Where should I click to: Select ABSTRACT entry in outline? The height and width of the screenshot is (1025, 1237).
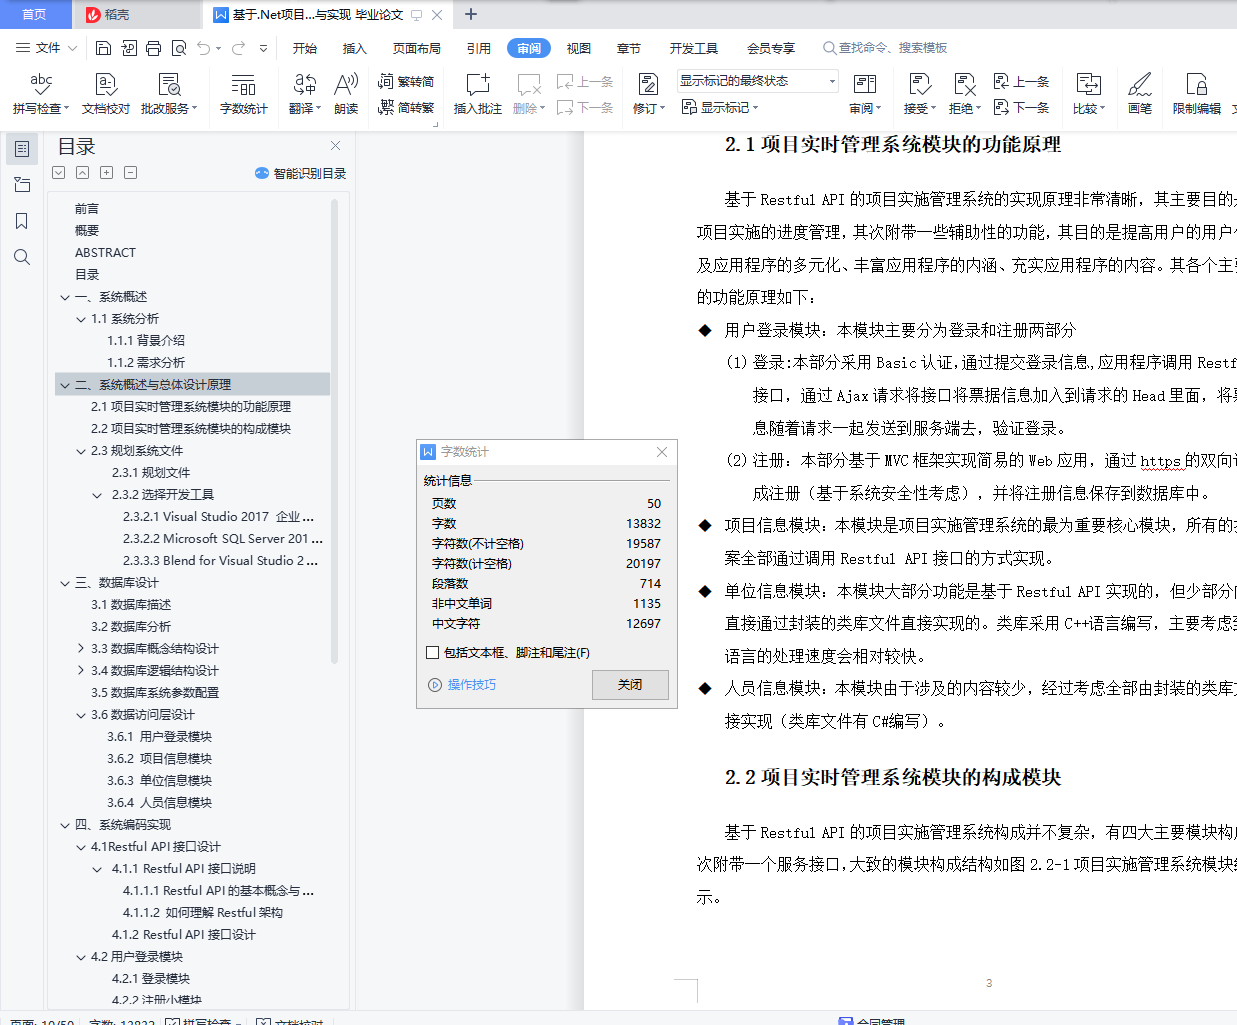tap(105, 253)
